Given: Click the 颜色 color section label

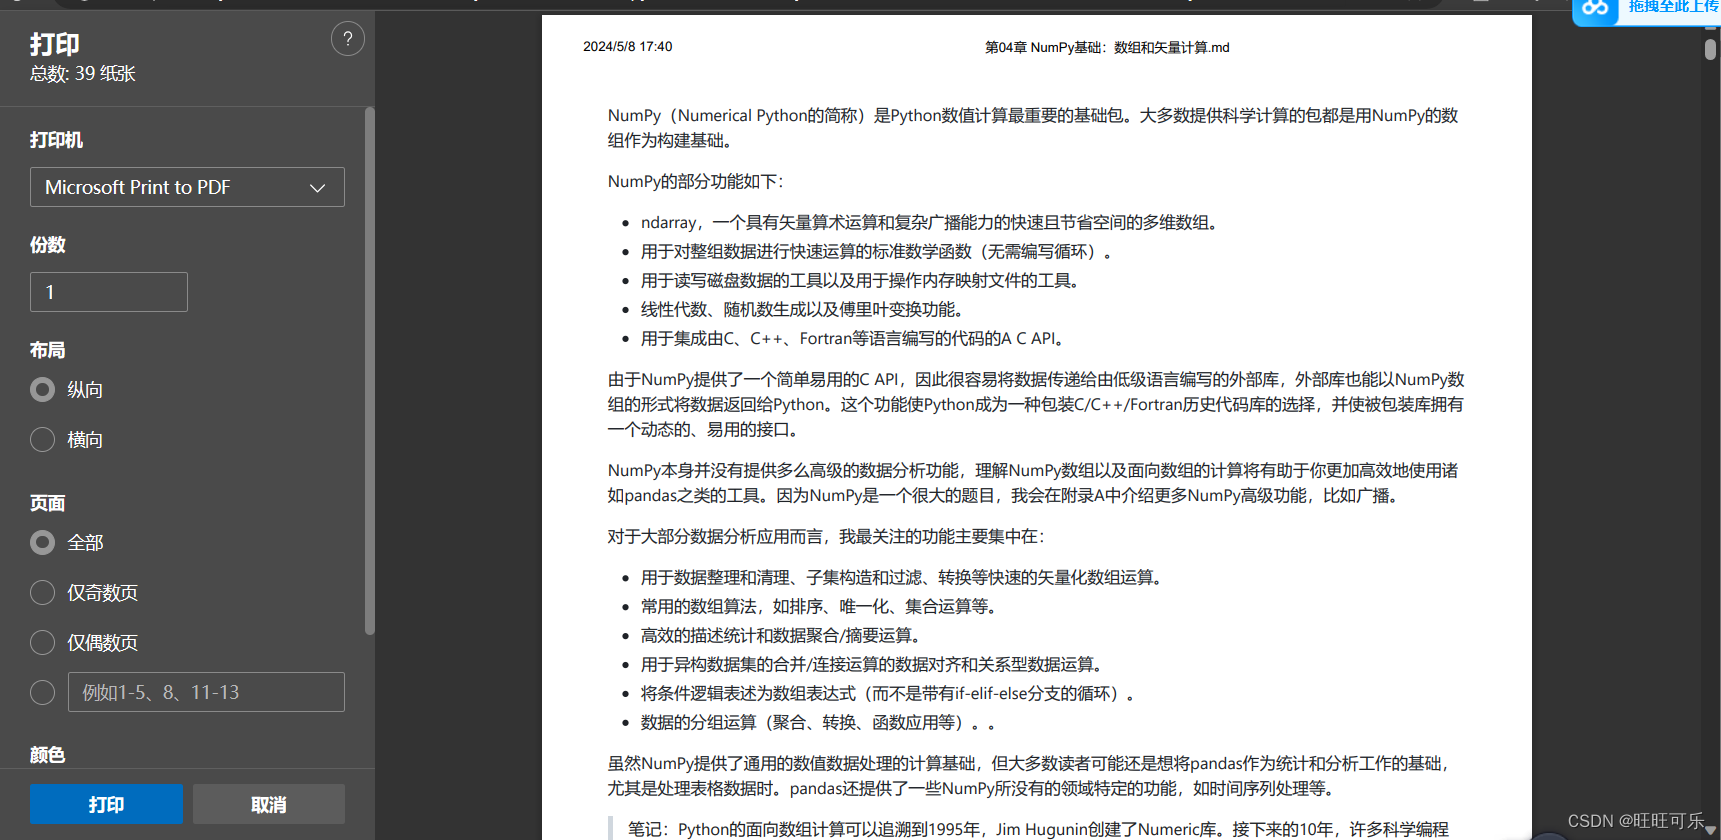Looking at the screenshot, I should (47, 755).
